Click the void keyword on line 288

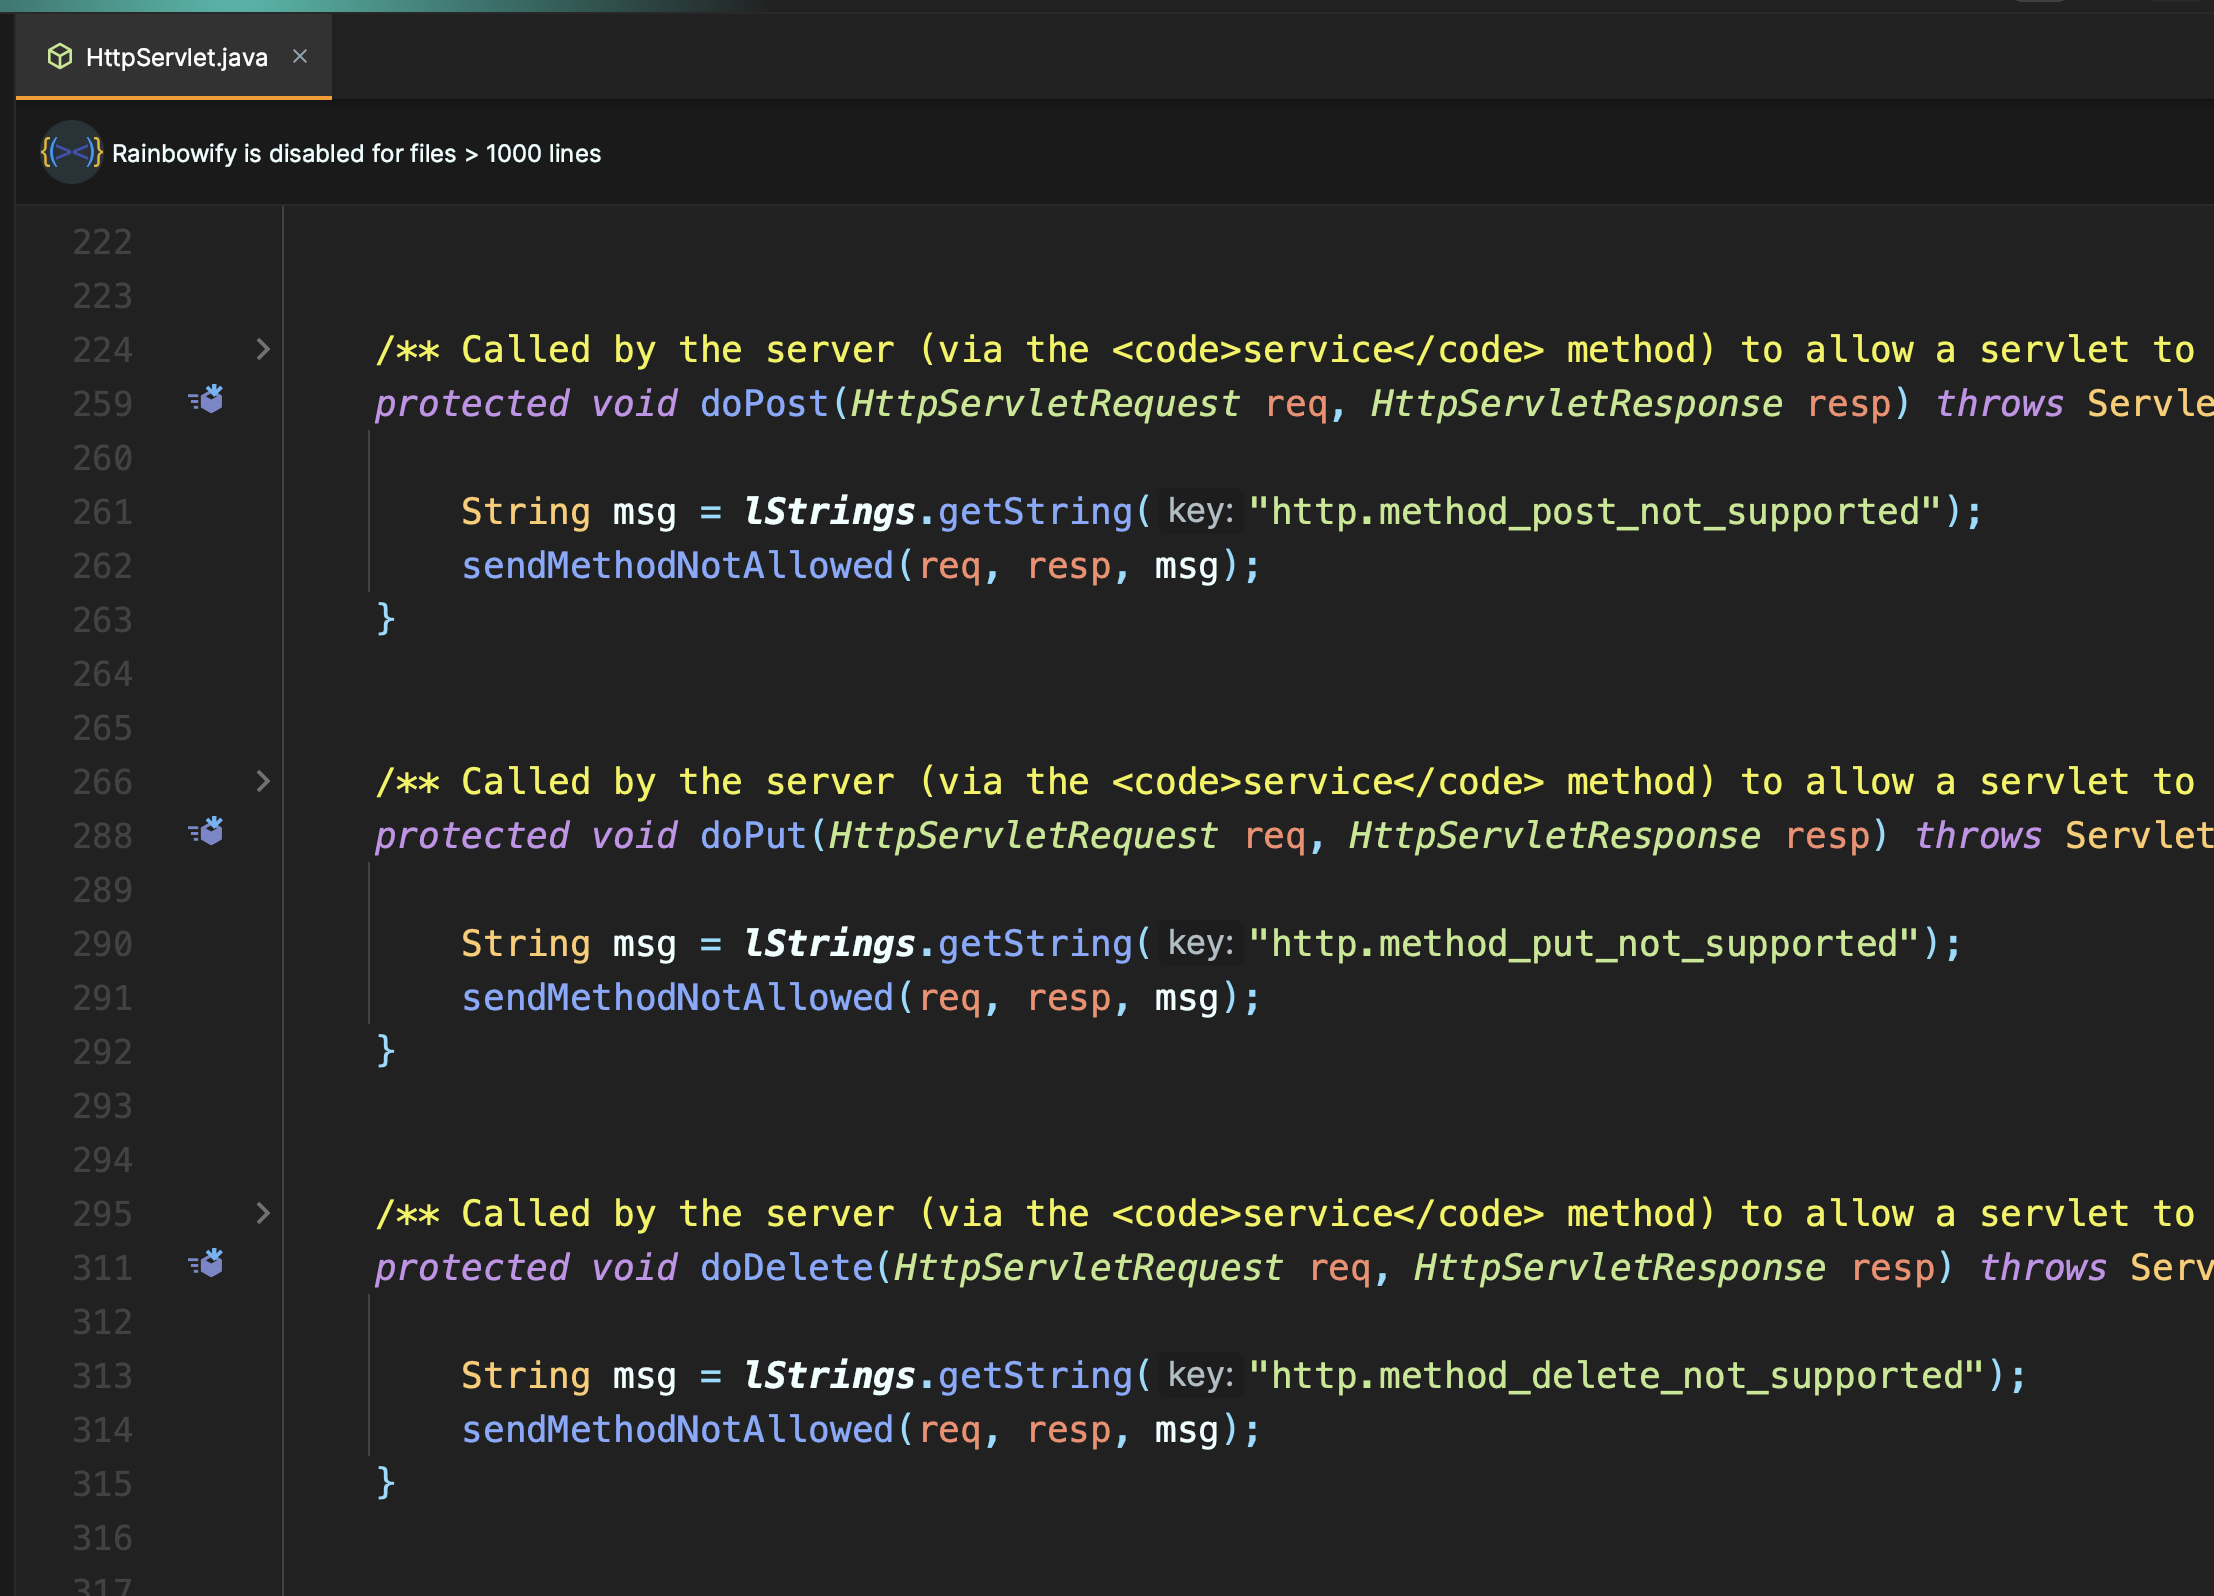coord(634,835)
